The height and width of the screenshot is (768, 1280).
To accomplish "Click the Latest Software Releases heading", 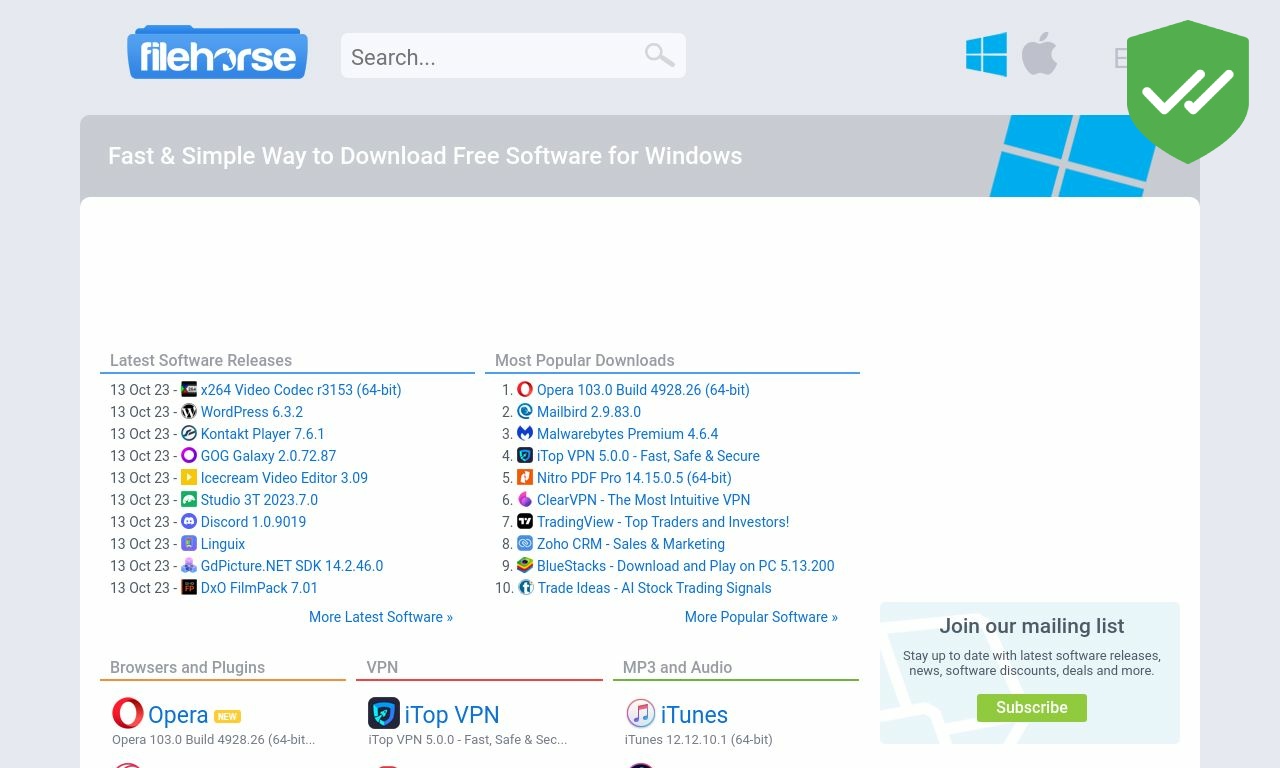I will [201, 360].
